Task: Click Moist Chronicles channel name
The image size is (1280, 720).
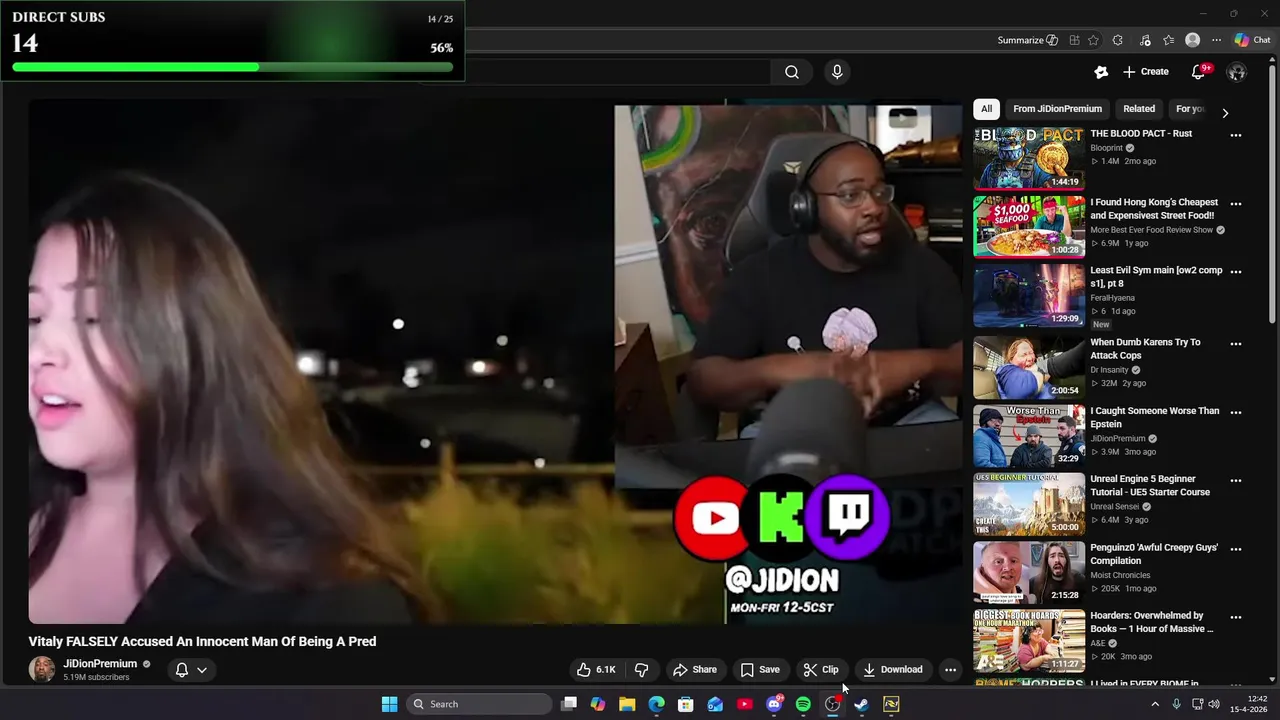Action: coord(1120,575)
